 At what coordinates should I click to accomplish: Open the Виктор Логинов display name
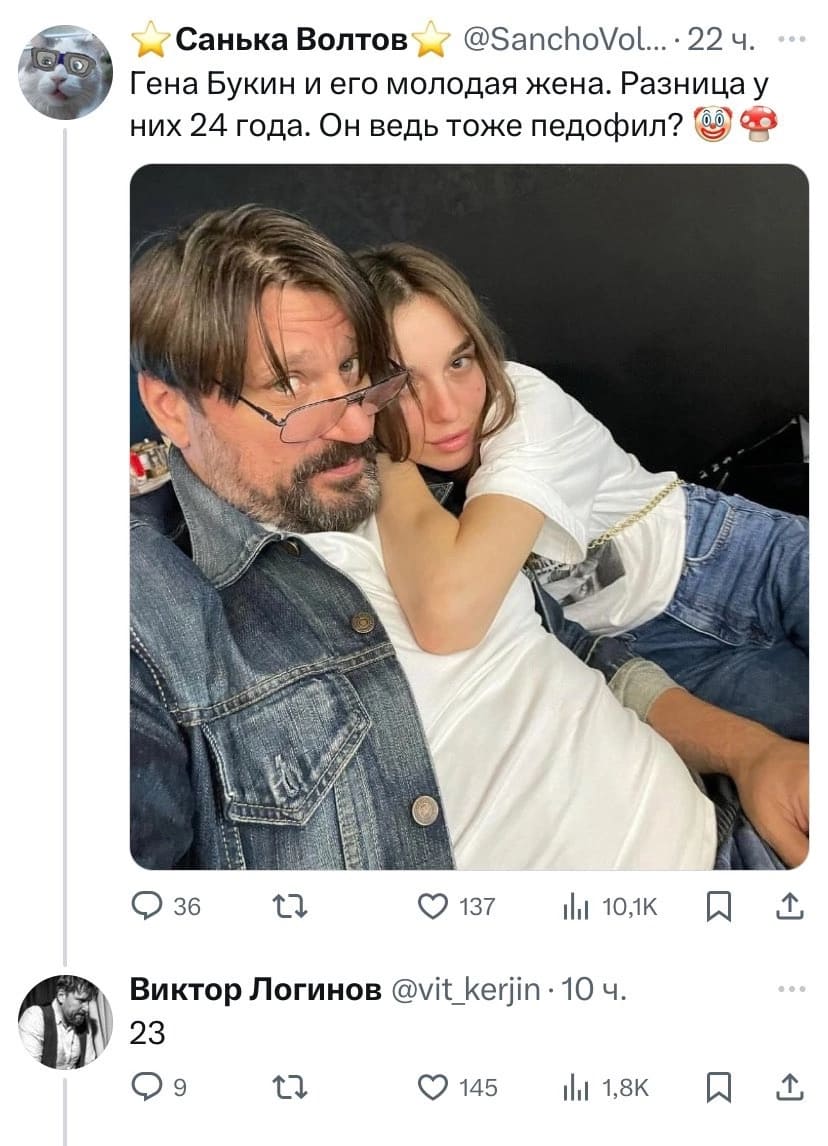pyautogui.click(x=256, y=990)
